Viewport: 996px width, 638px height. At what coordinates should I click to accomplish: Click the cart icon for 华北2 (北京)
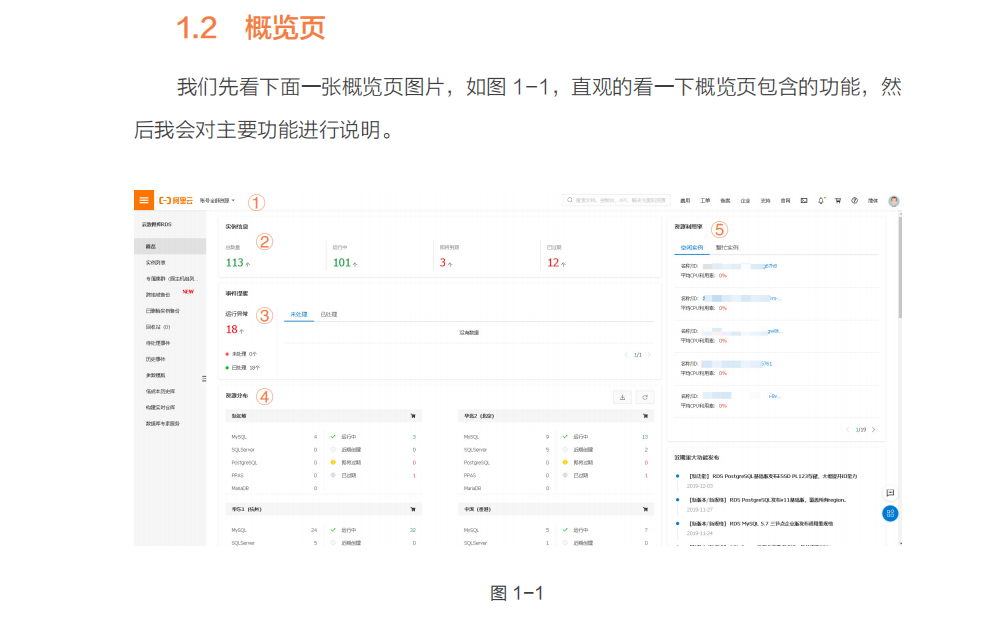click(645, 416)
